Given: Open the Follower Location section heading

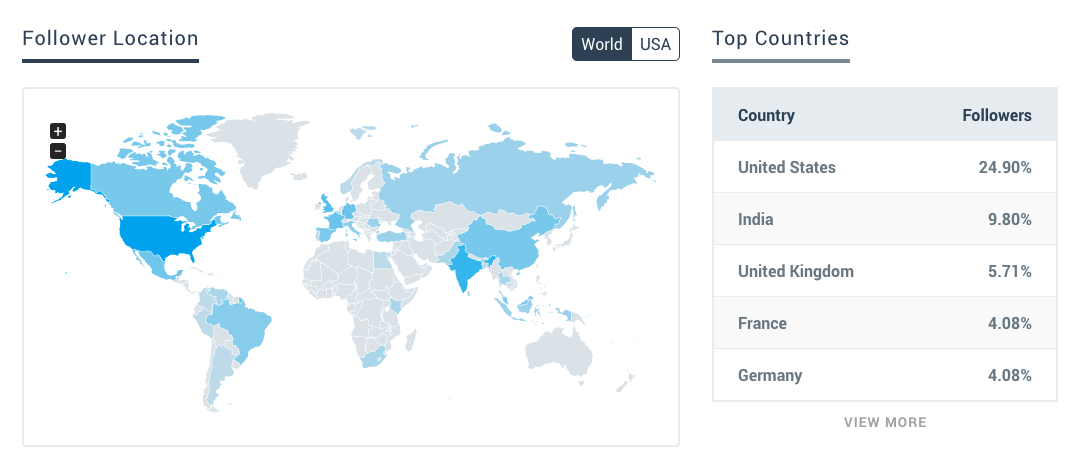Looking at the screenshot, I should click(110, 39).
